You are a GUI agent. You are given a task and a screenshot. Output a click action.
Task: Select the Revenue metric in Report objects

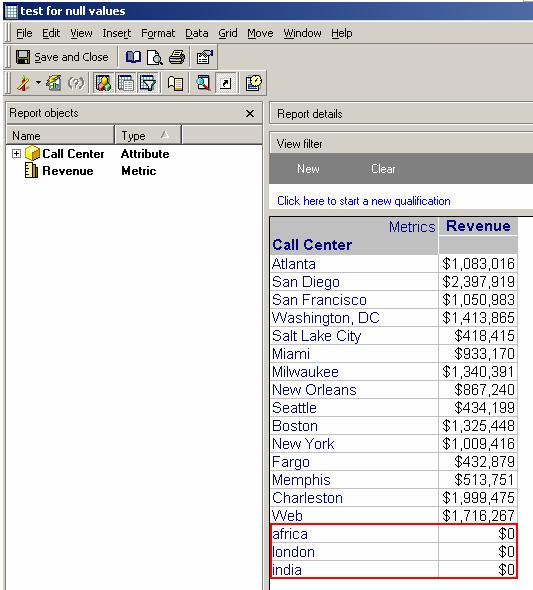coord(68,171)
